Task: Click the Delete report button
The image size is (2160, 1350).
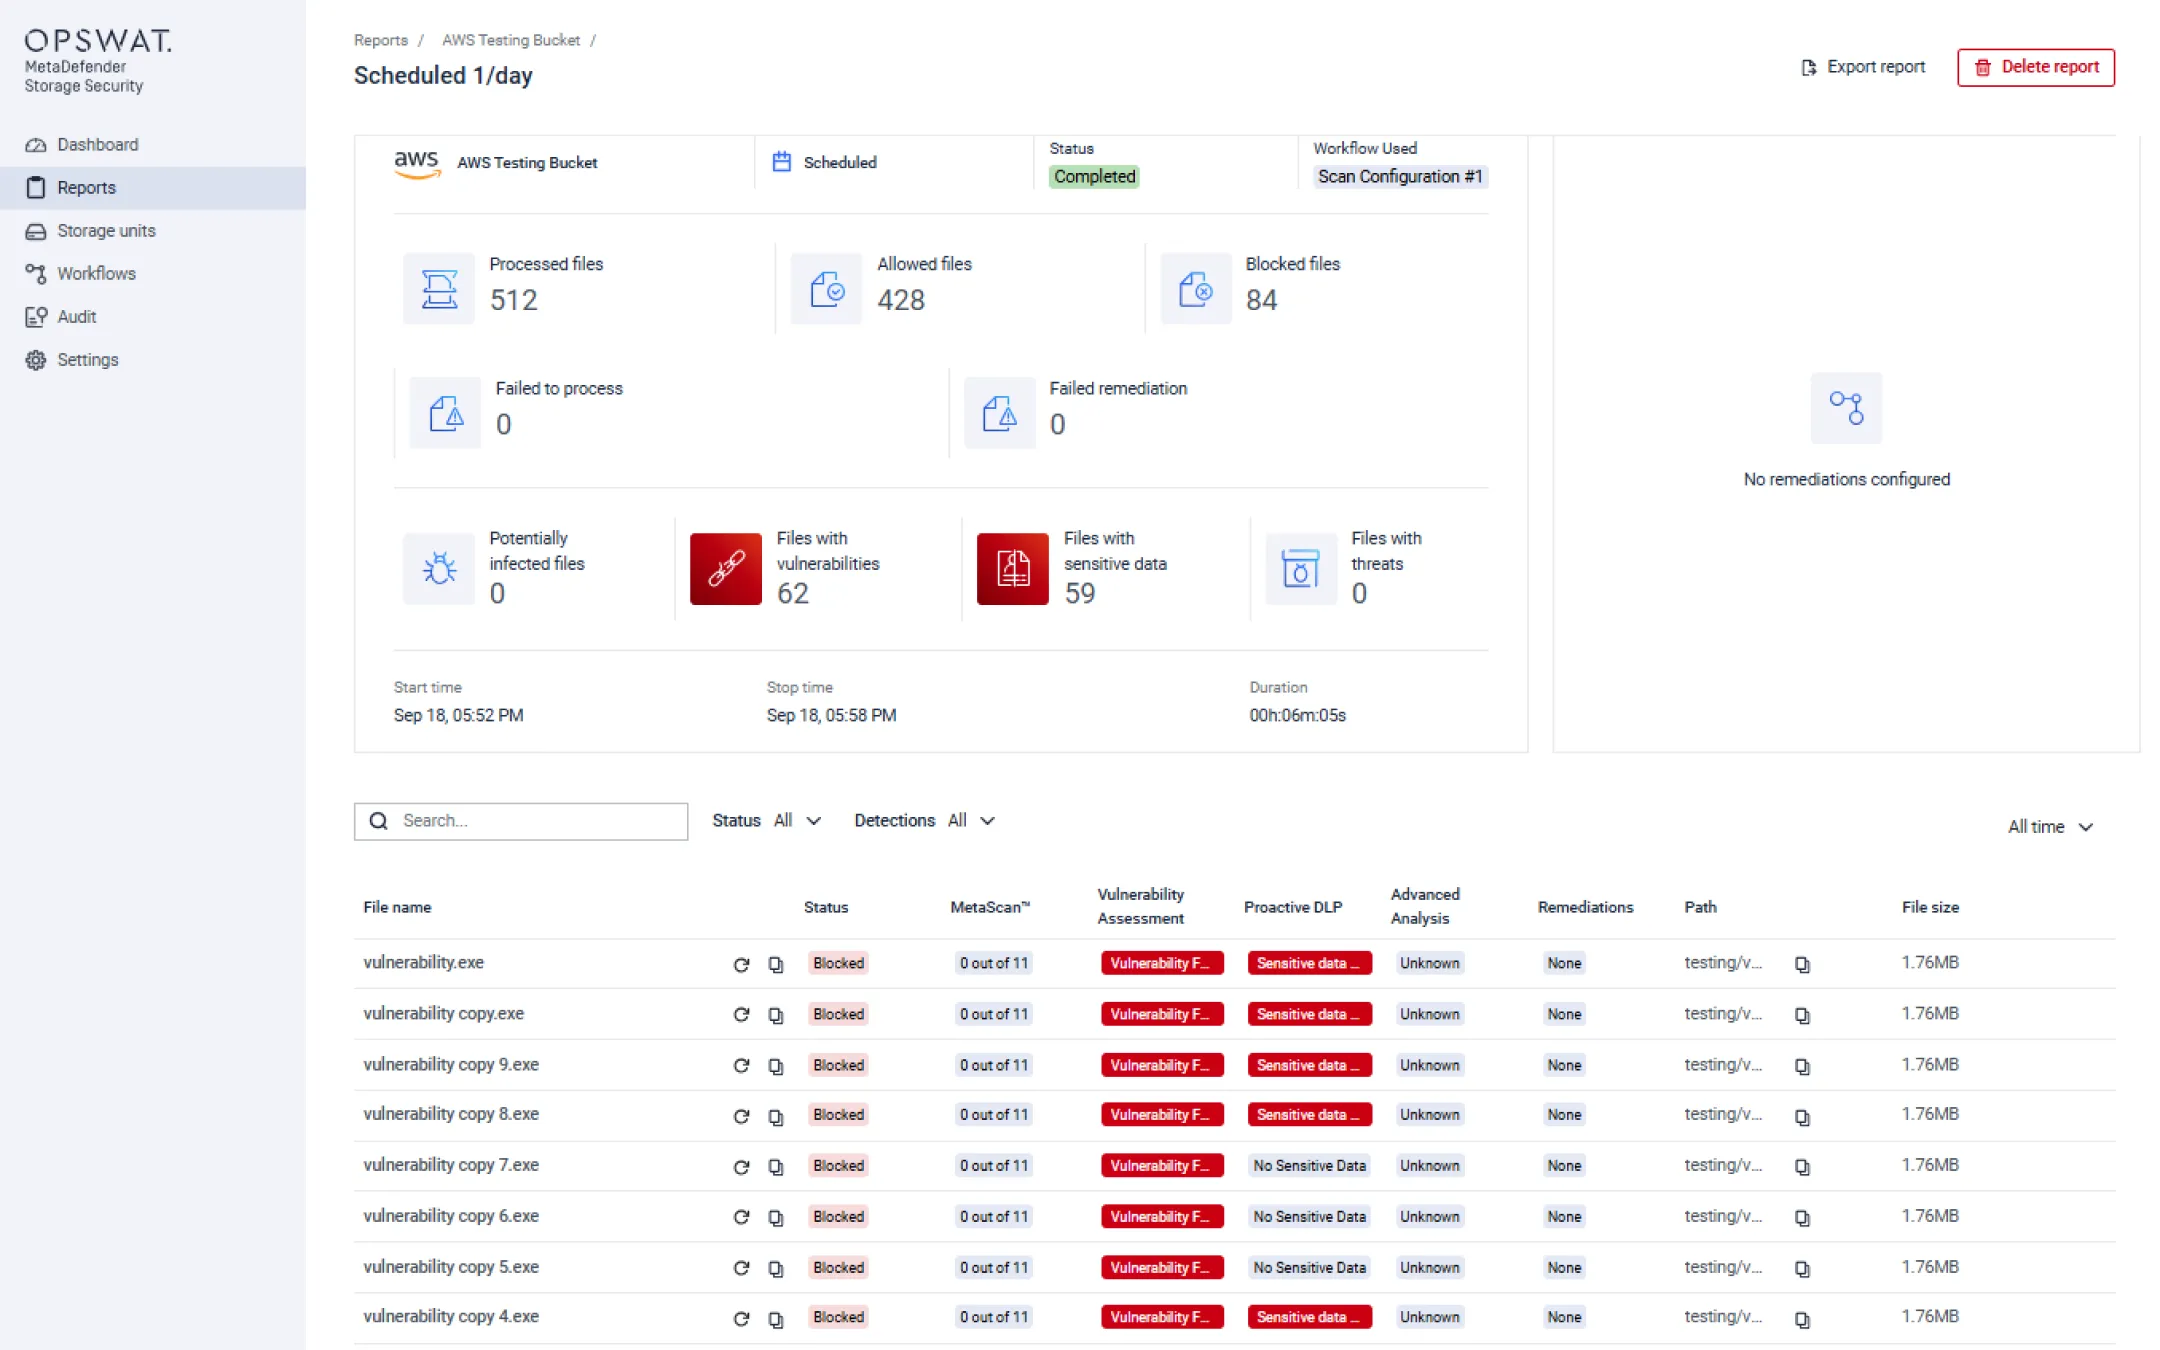Action: [2035, 67]
